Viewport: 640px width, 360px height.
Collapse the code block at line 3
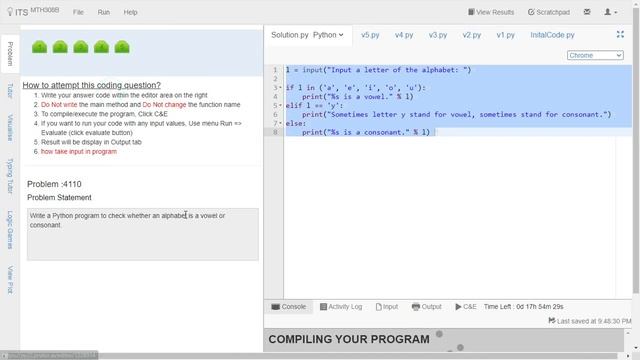tap(280, 88)
